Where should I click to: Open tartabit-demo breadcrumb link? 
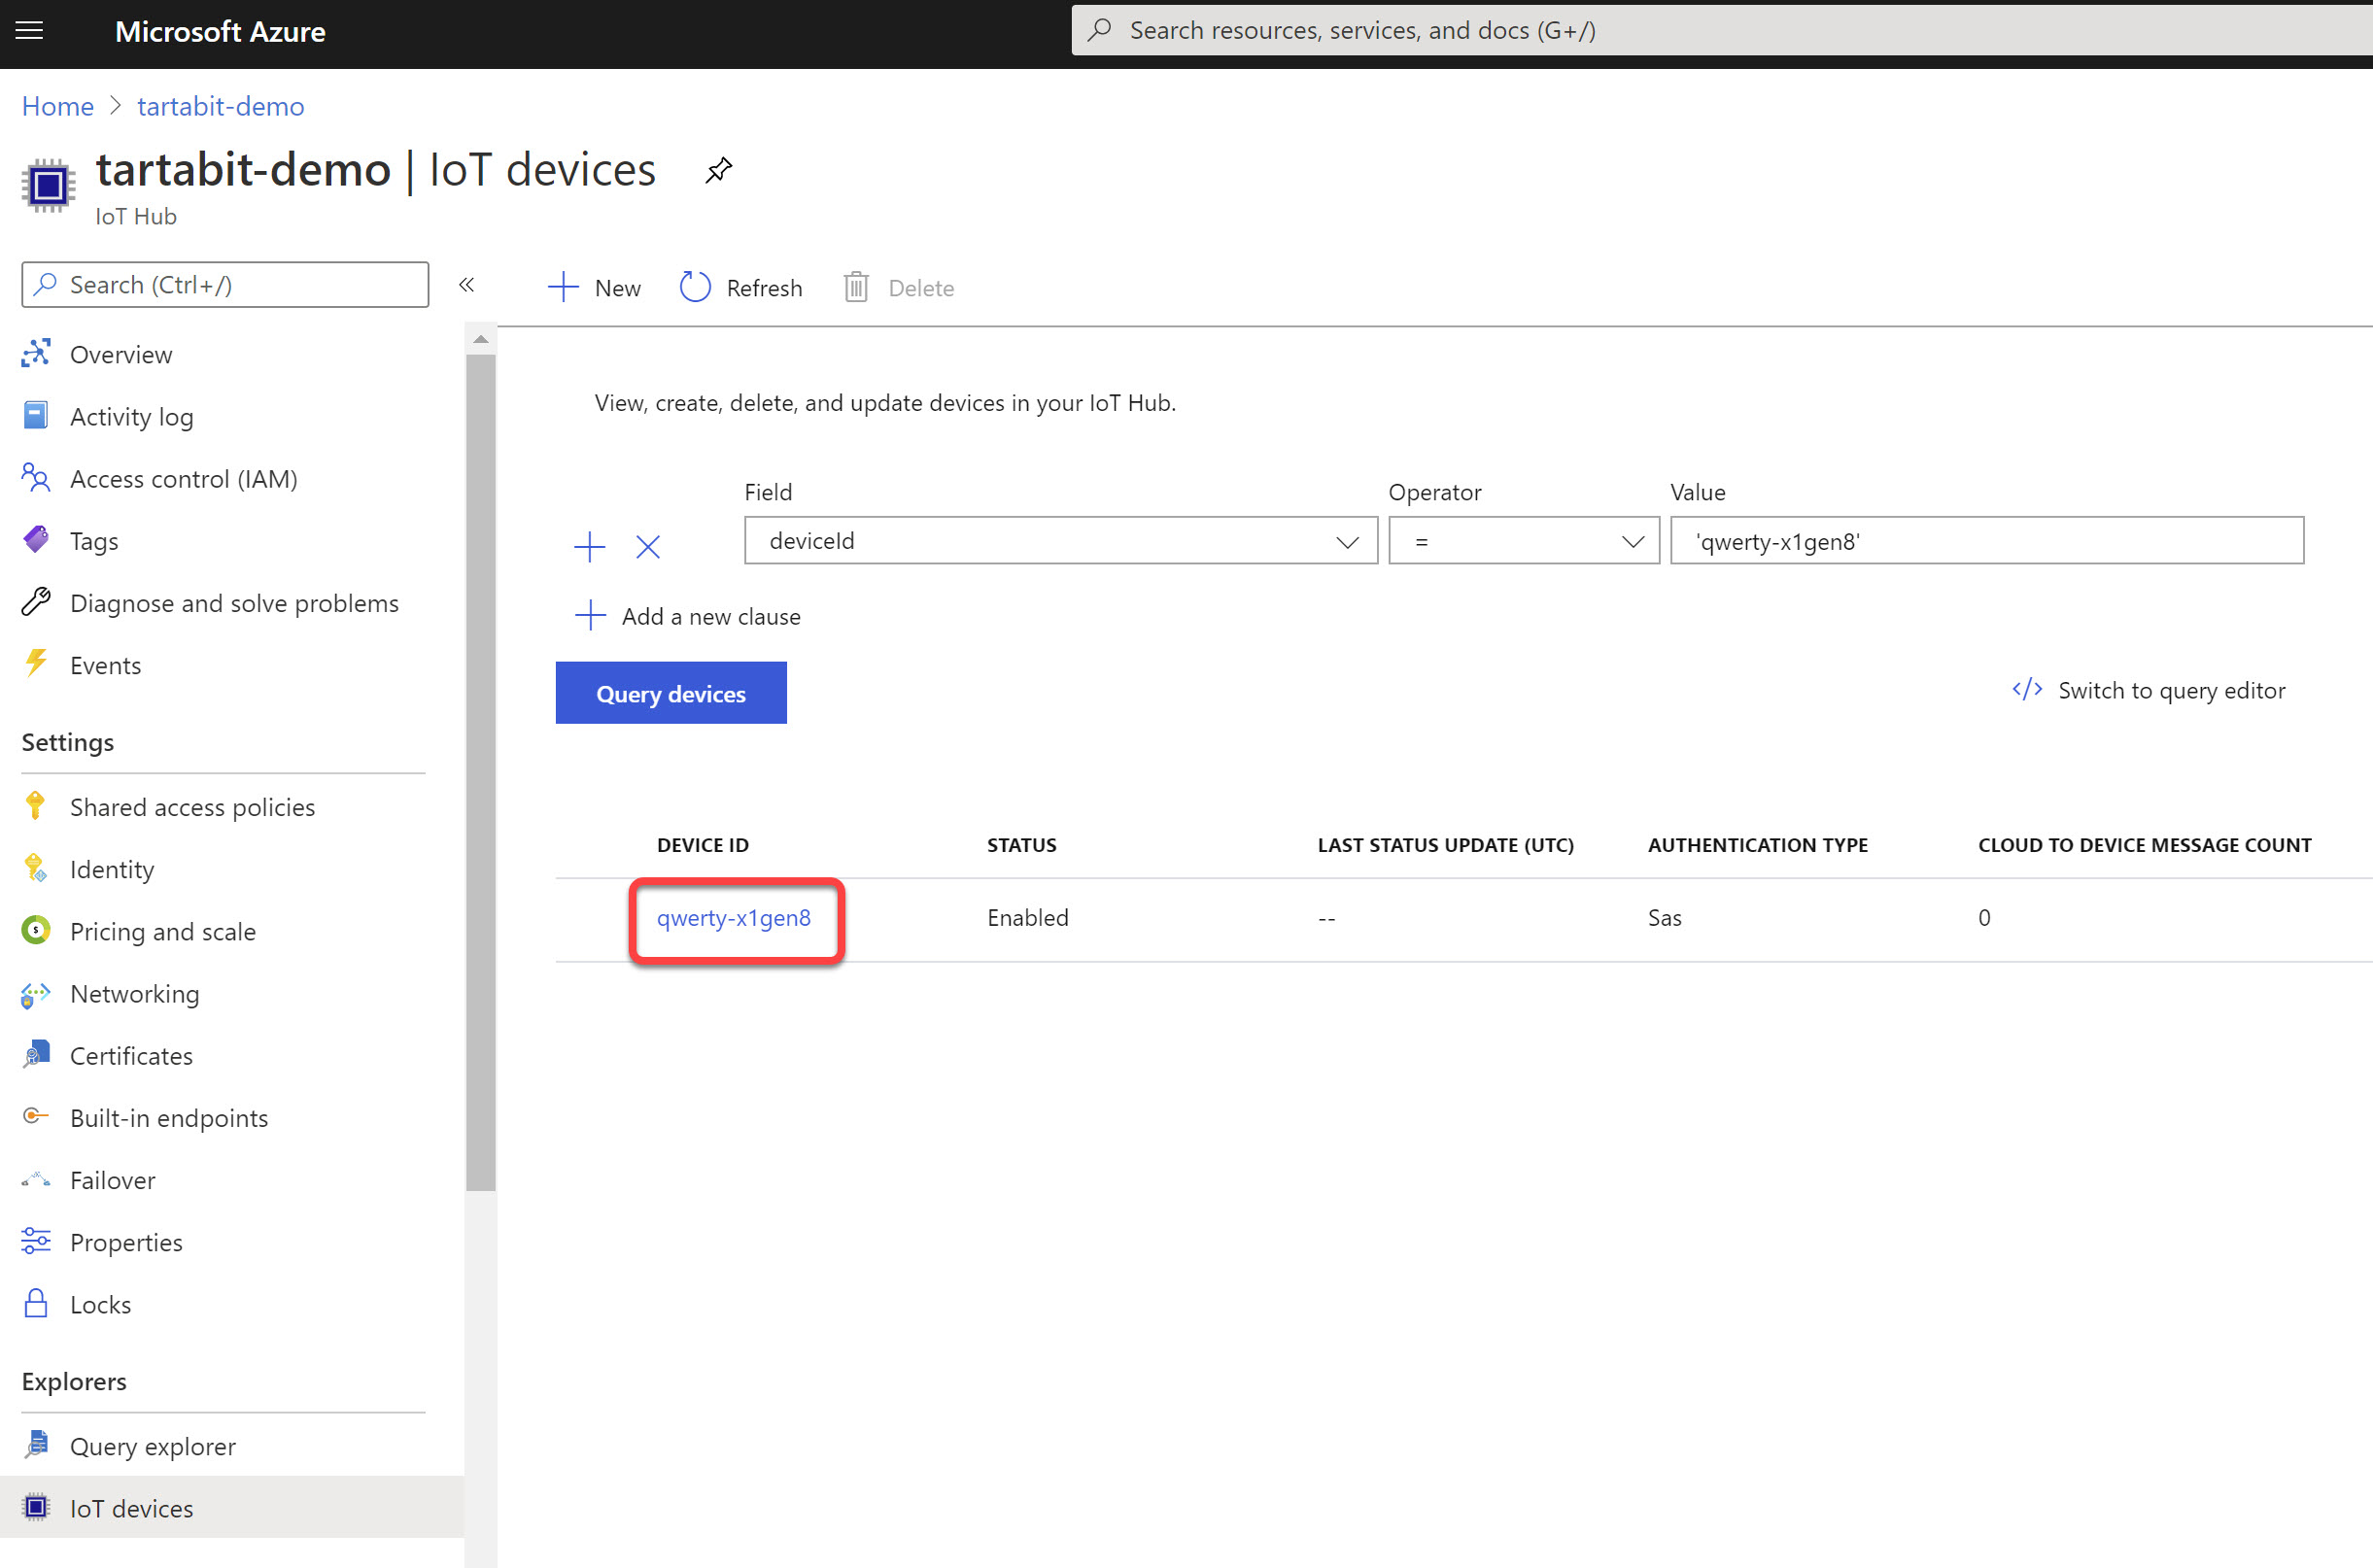coord(221,106)
